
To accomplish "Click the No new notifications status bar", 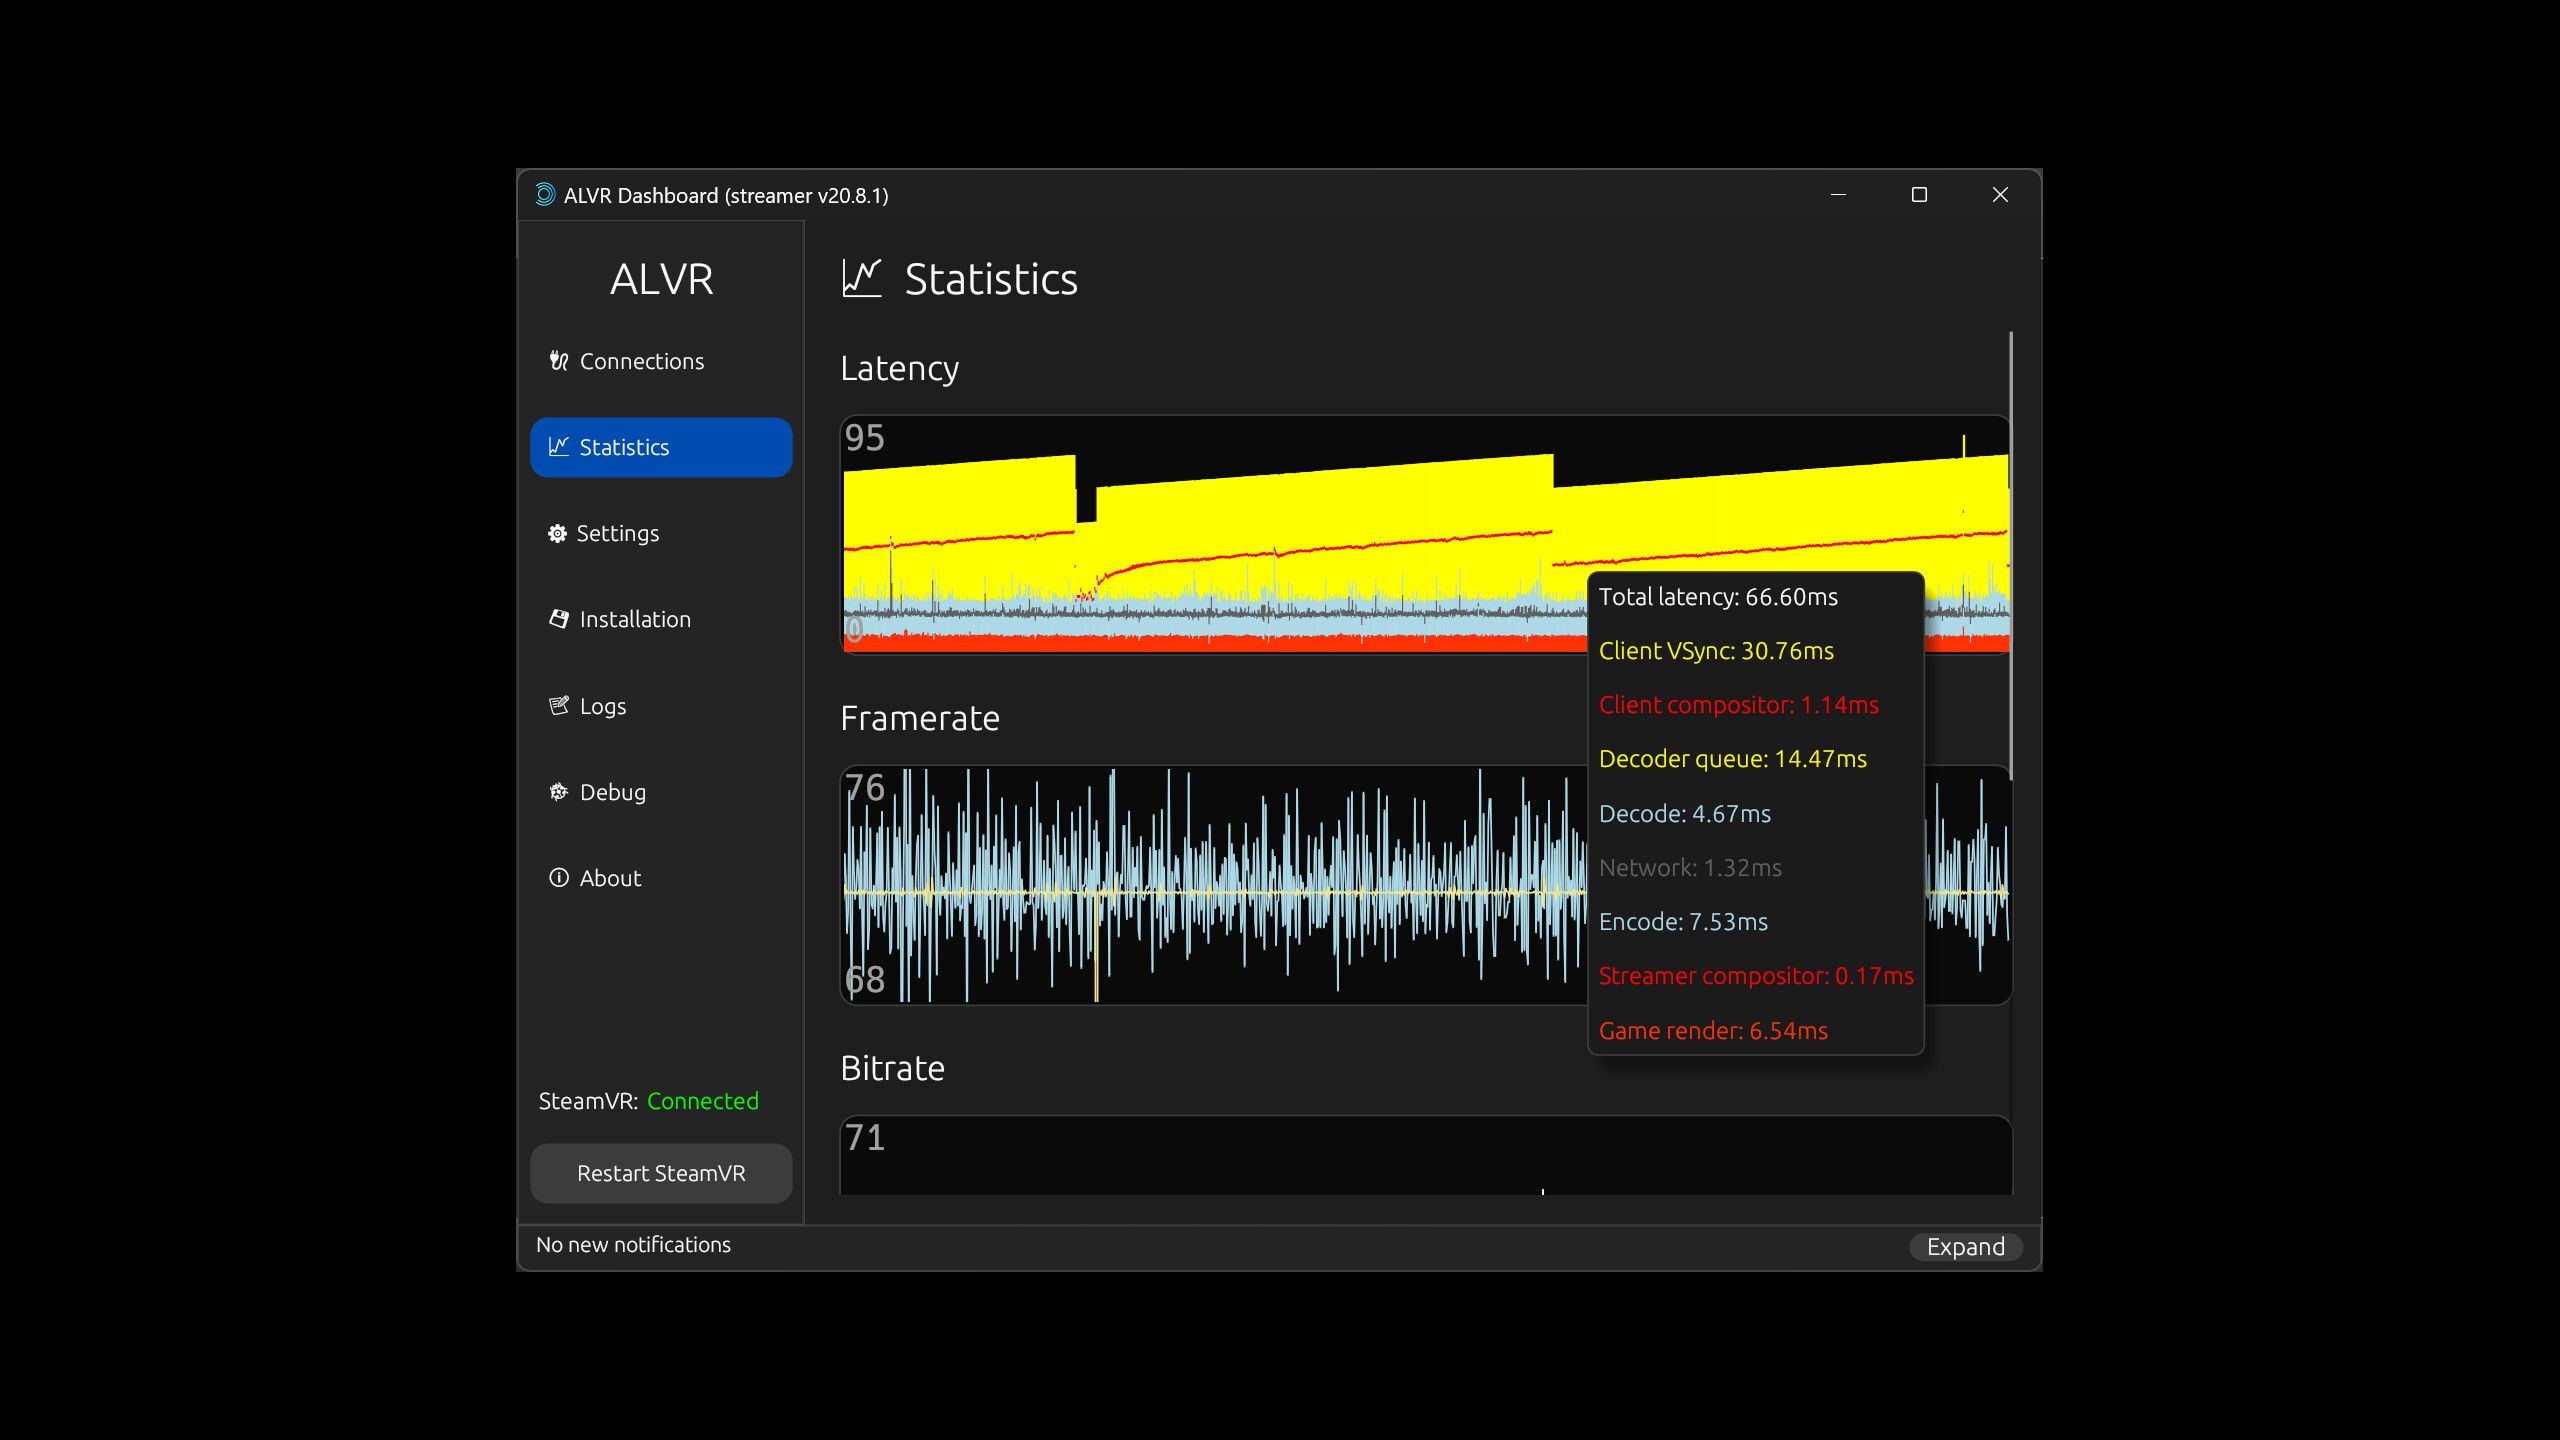I will [633, 1245].
